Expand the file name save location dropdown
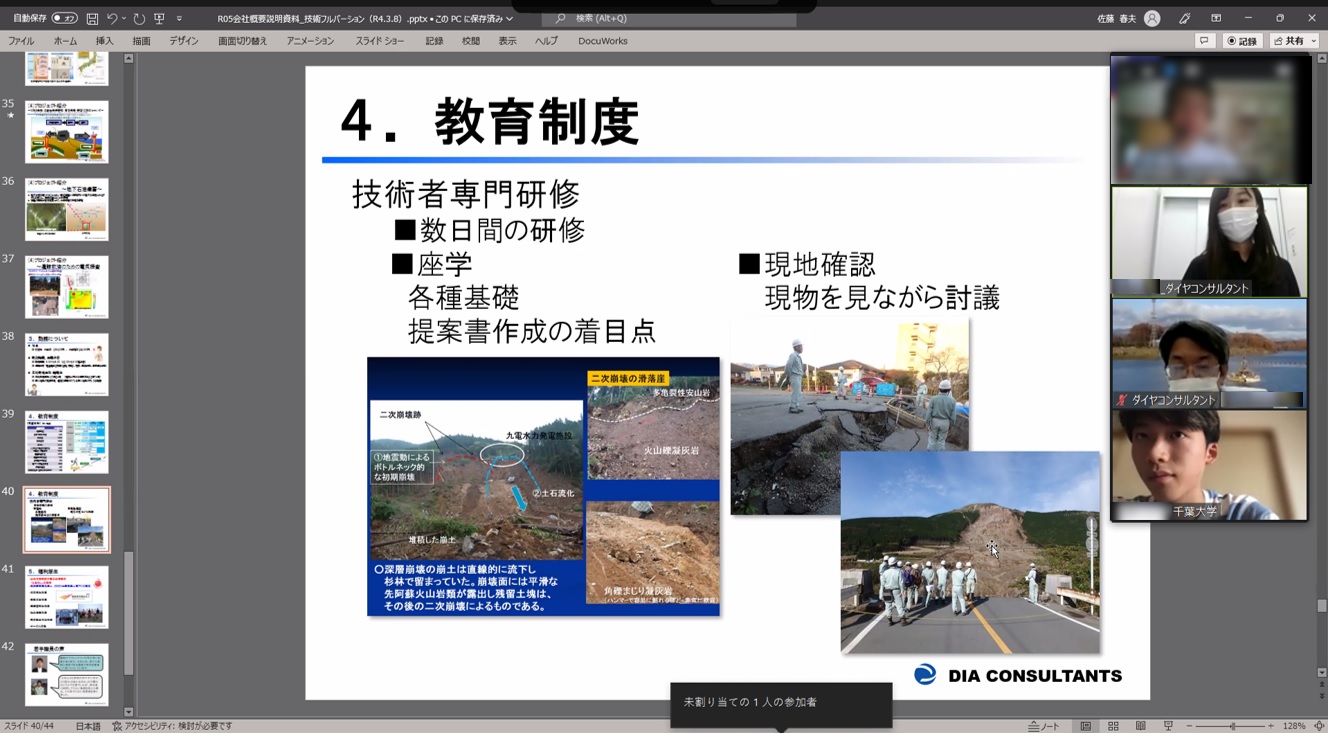The image size is (1328, 733). (x=509, y=18)
